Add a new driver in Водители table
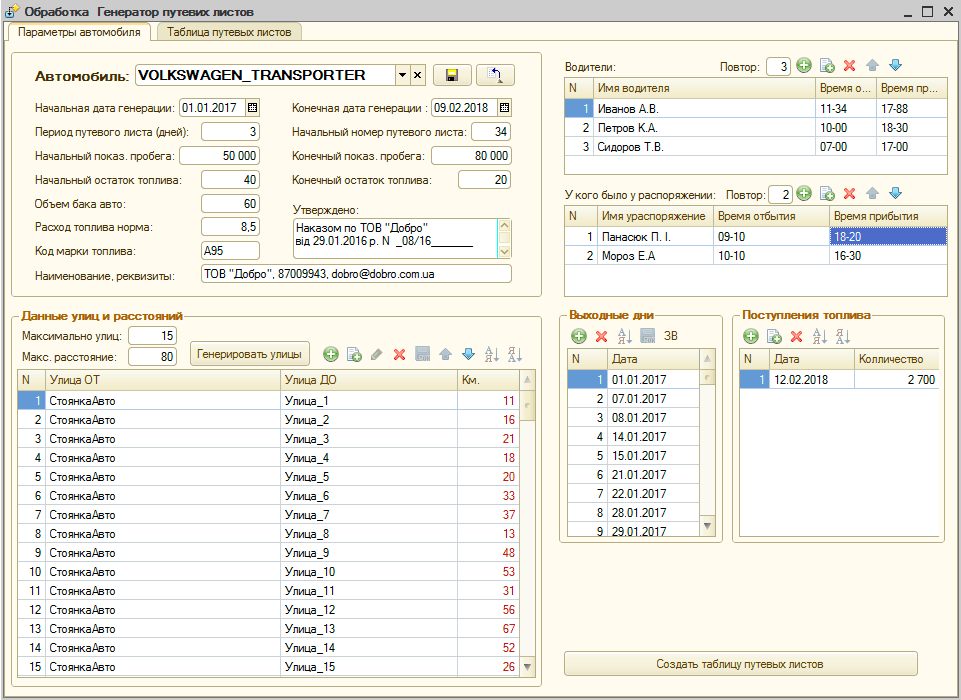Screen dimensions: 961x700 pos(804,66)
